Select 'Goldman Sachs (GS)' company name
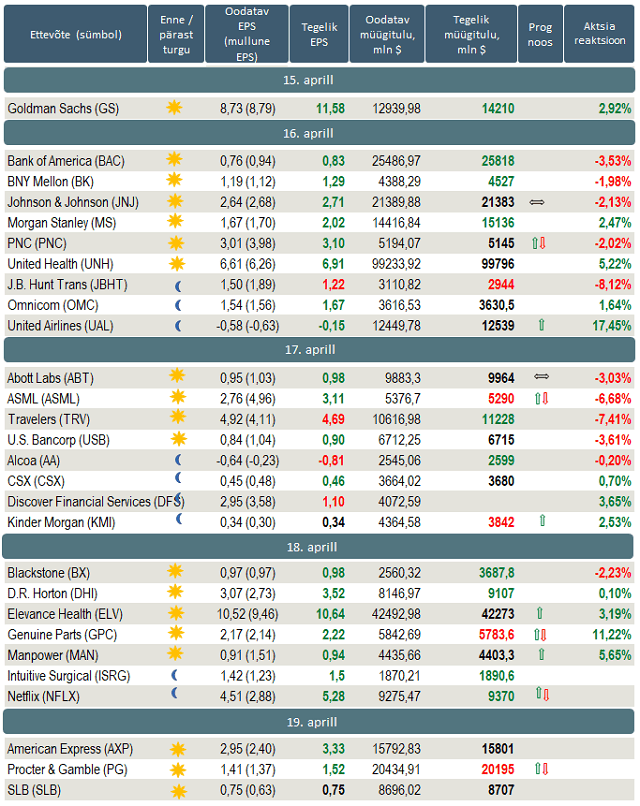 tap(63, 108)
